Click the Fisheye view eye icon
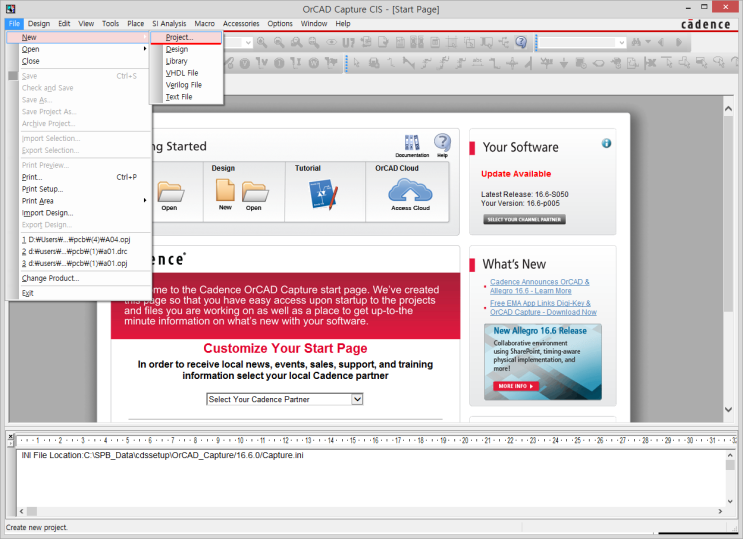743x539 pixels. [x=331, y=43]
